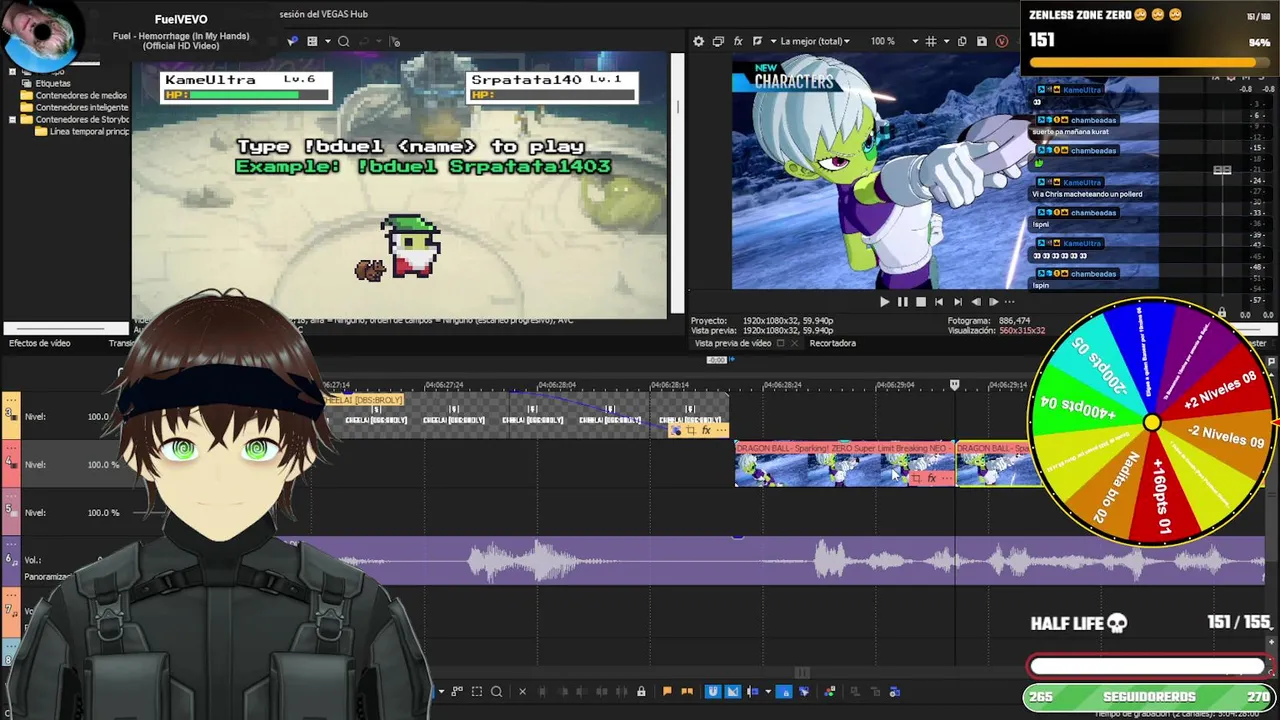Close the 'Vista previa de vídeo' tab

tap(794, 343)
